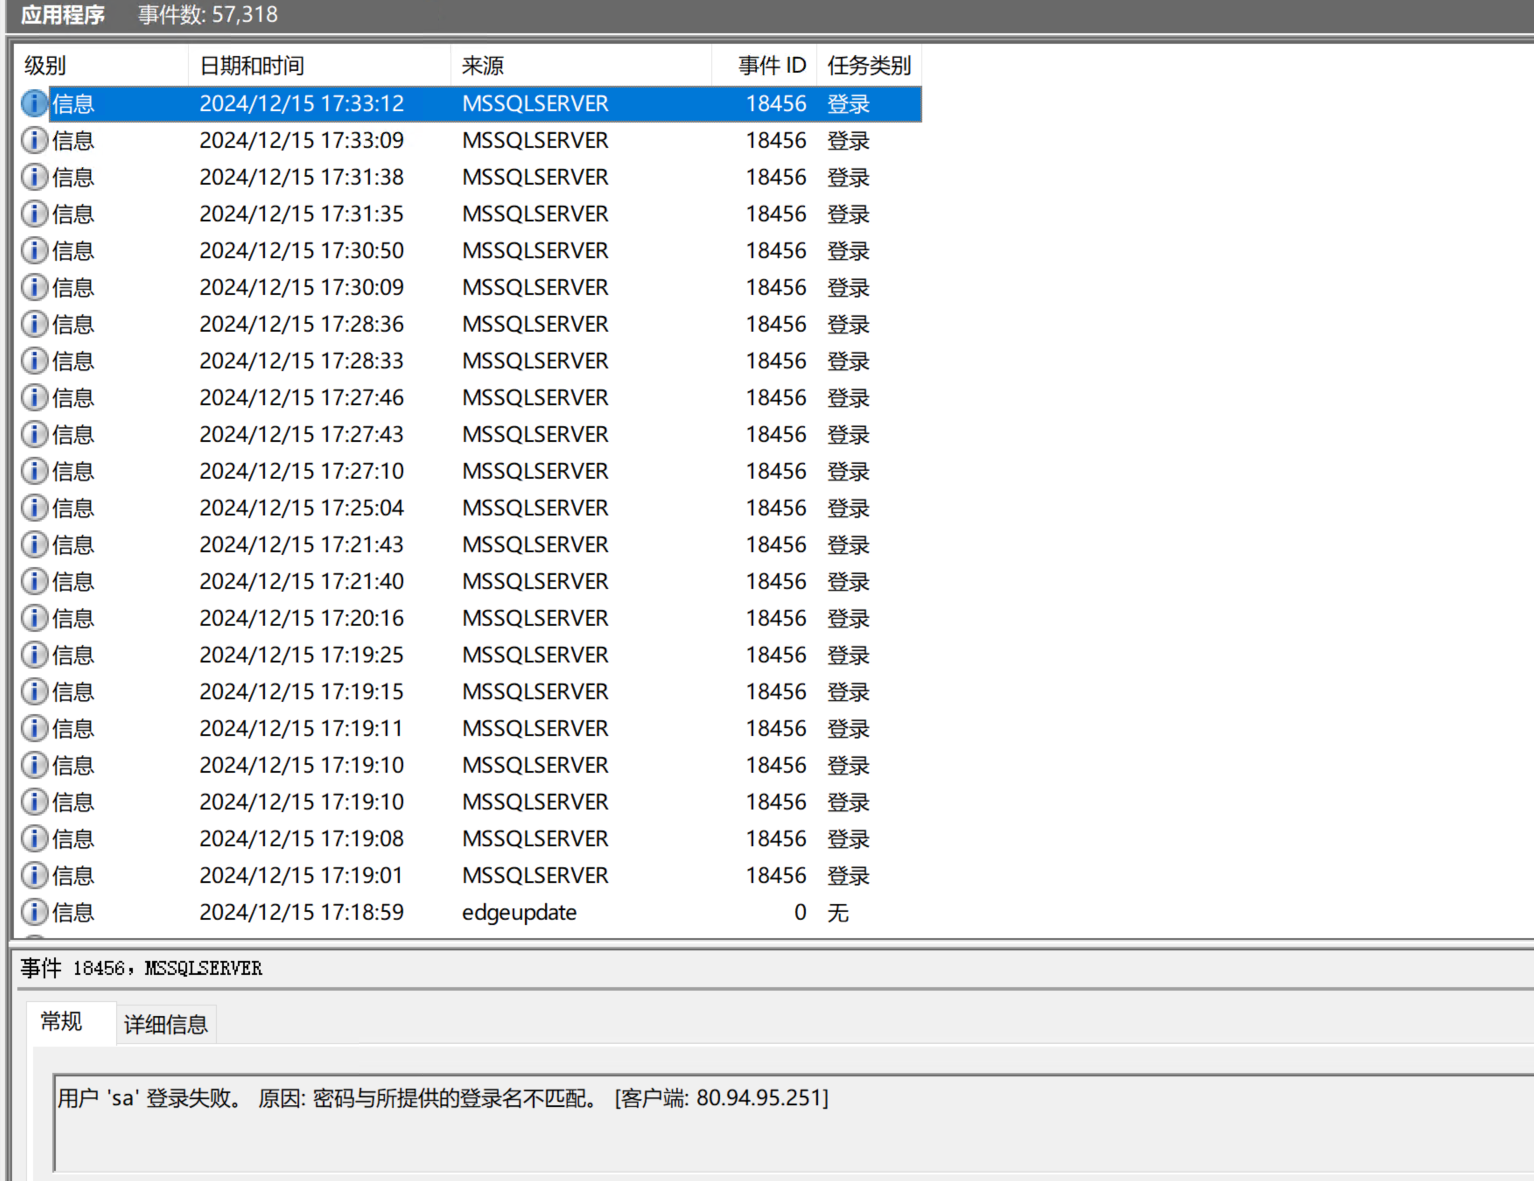This screenshot has width=1534, height=1181.
Task: Click info icon of the 17:21:43 event
Action: pyautogui.click(x=34, y=545)
